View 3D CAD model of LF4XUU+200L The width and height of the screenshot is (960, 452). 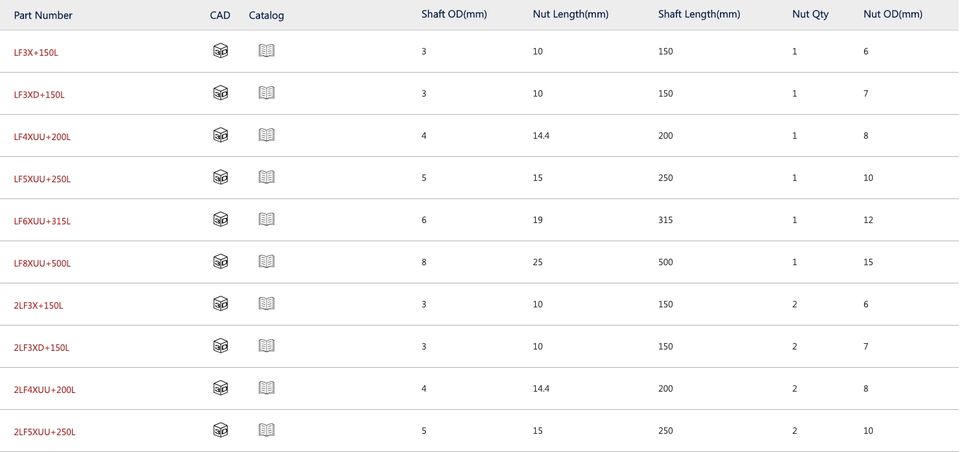(x=220, y=135)
